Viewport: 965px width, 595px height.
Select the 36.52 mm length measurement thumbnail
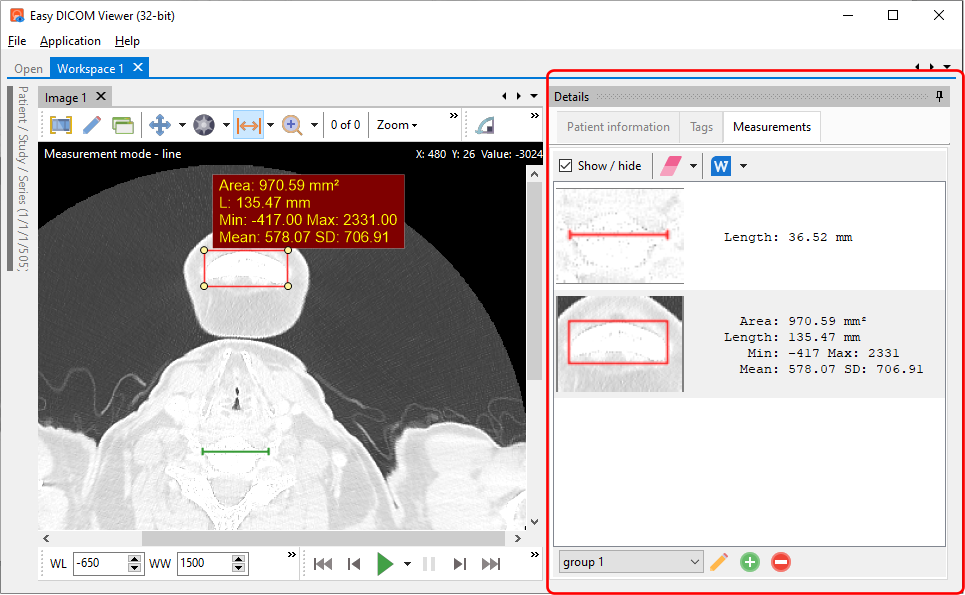(x=620, y=236)
